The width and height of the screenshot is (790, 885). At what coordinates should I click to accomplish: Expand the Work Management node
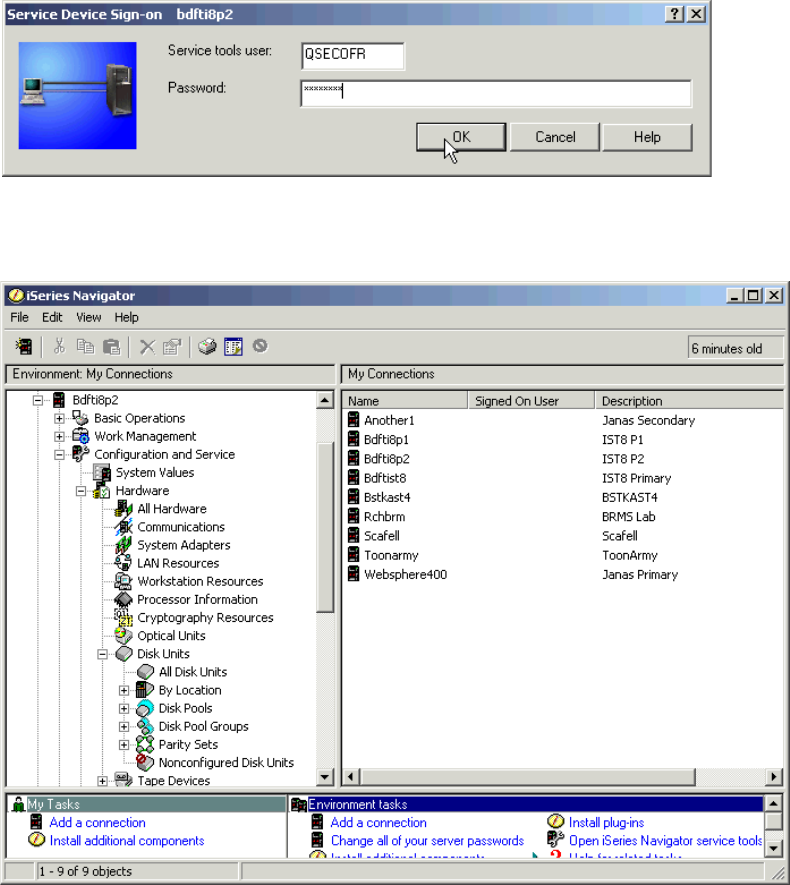point(59,436)
